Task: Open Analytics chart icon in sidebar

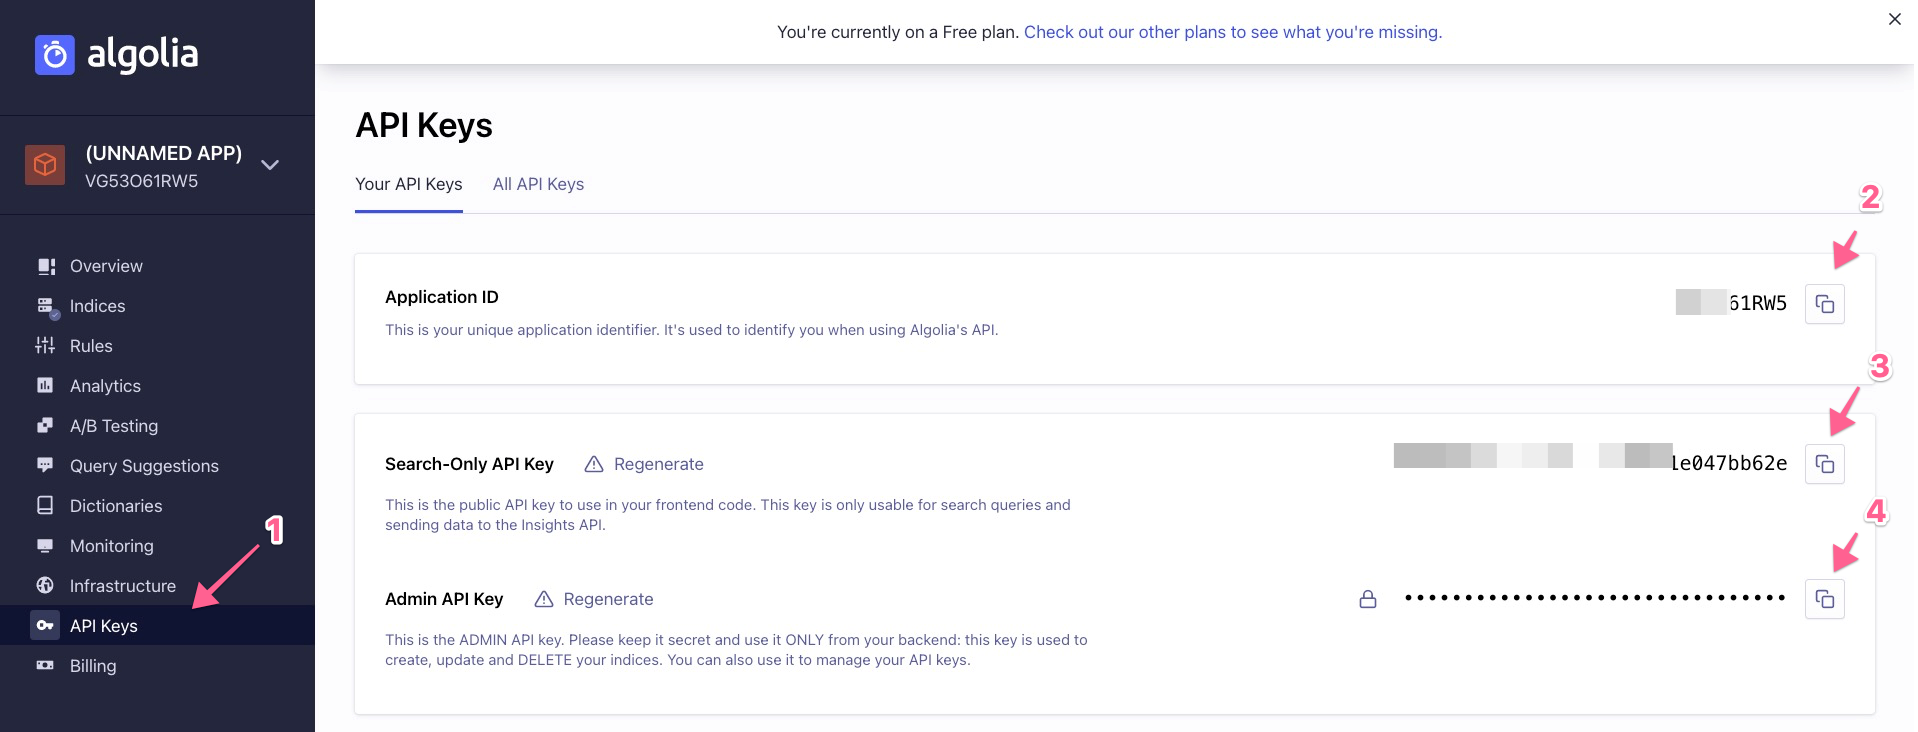Action: pyautogui.click(x=45, y=385)
